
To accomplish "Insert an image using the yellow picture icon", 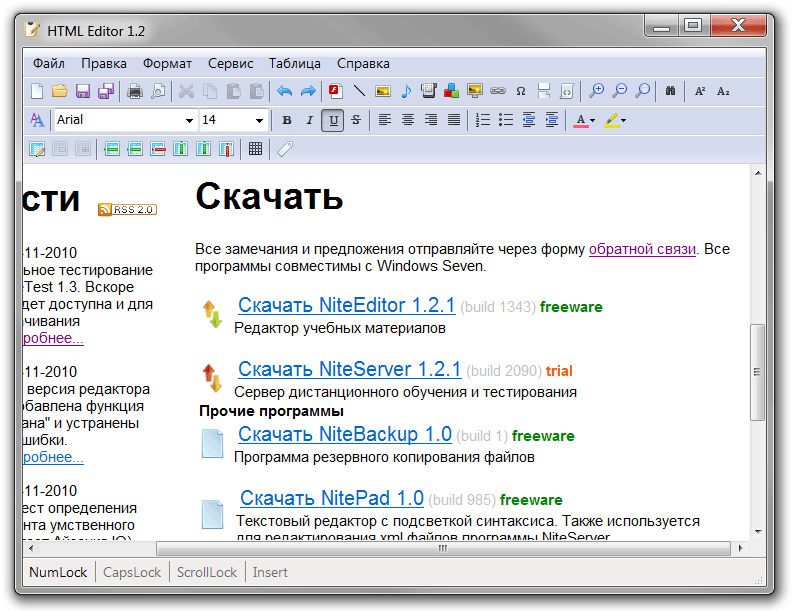I will [x=383, y=91].
